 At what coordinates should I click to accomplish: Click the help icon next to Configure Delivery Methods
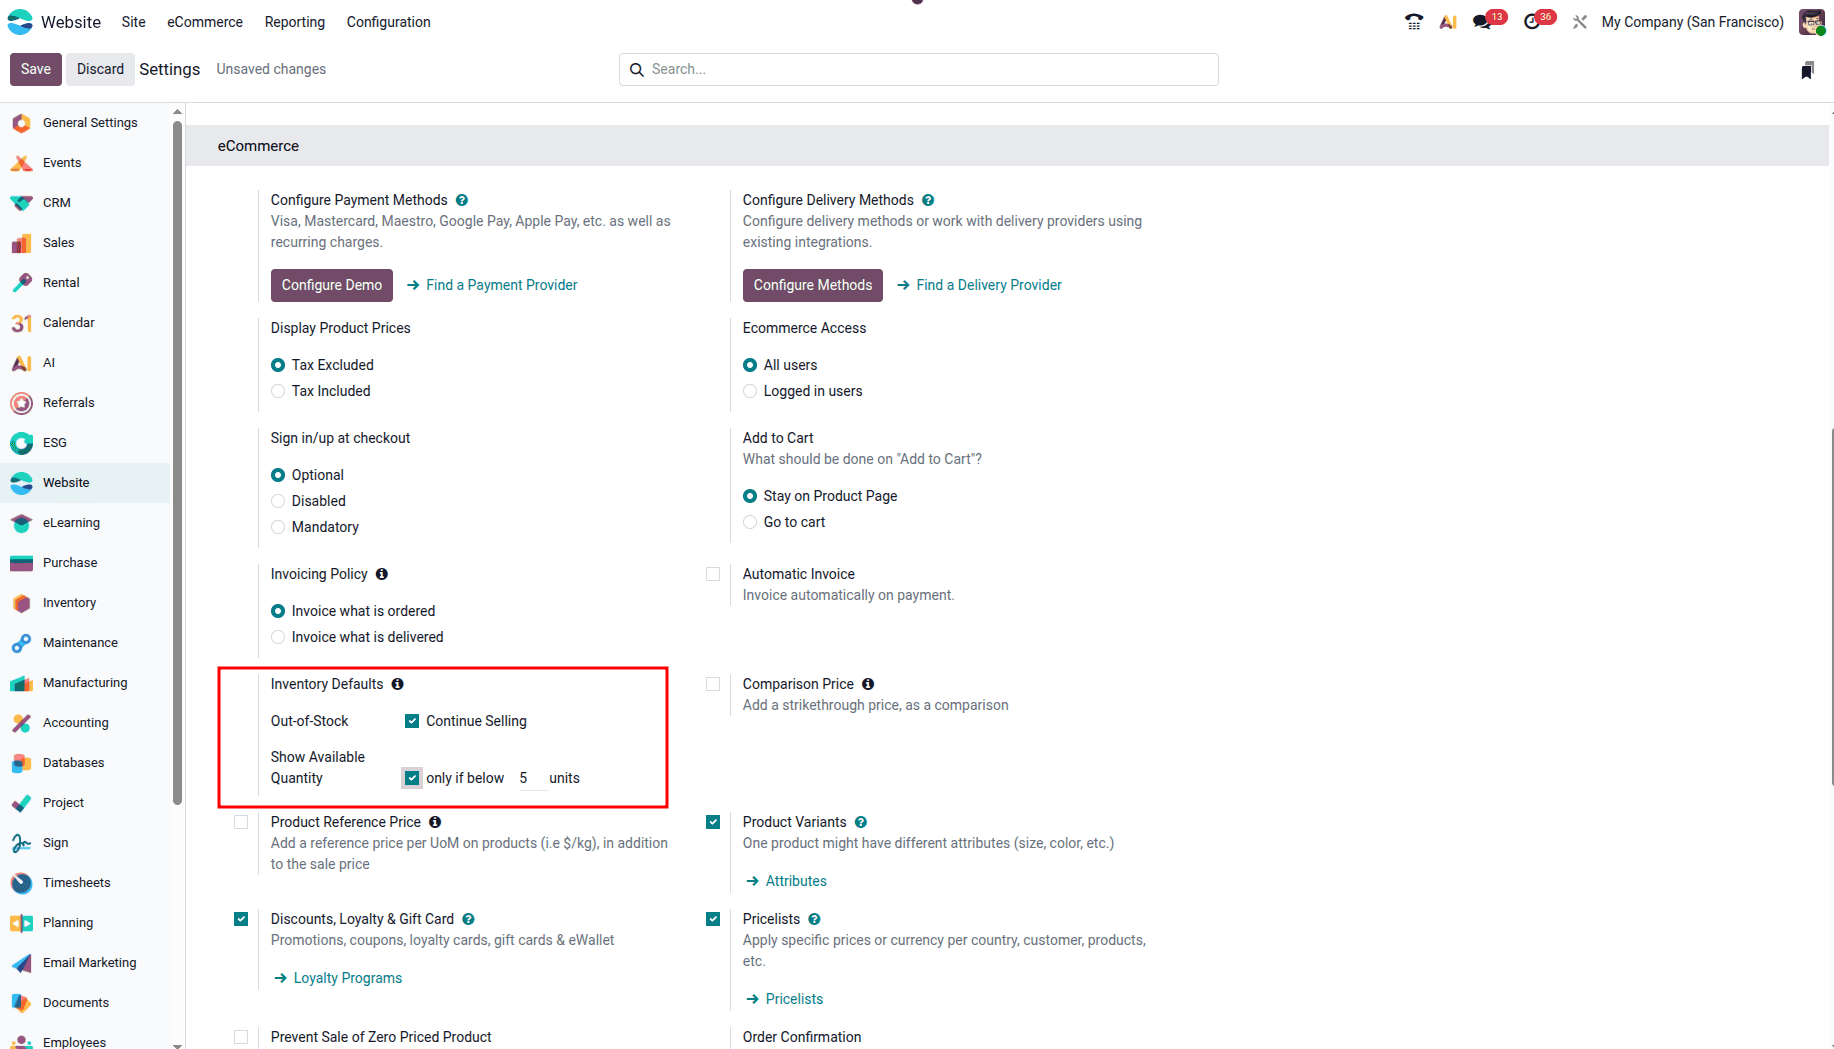[928, 200]
